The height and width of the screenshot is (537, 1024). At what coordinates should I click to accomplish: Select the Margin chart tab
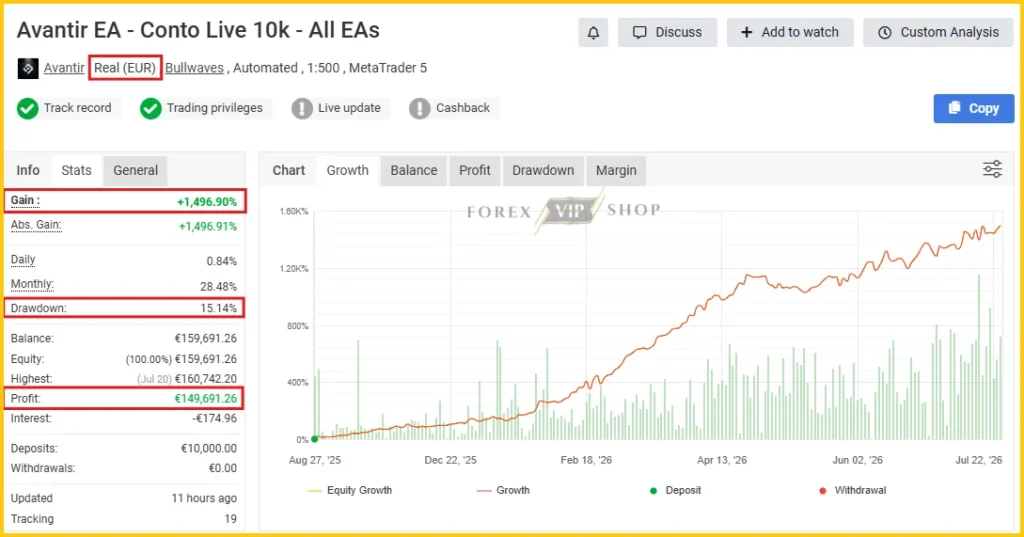[616, 171]
